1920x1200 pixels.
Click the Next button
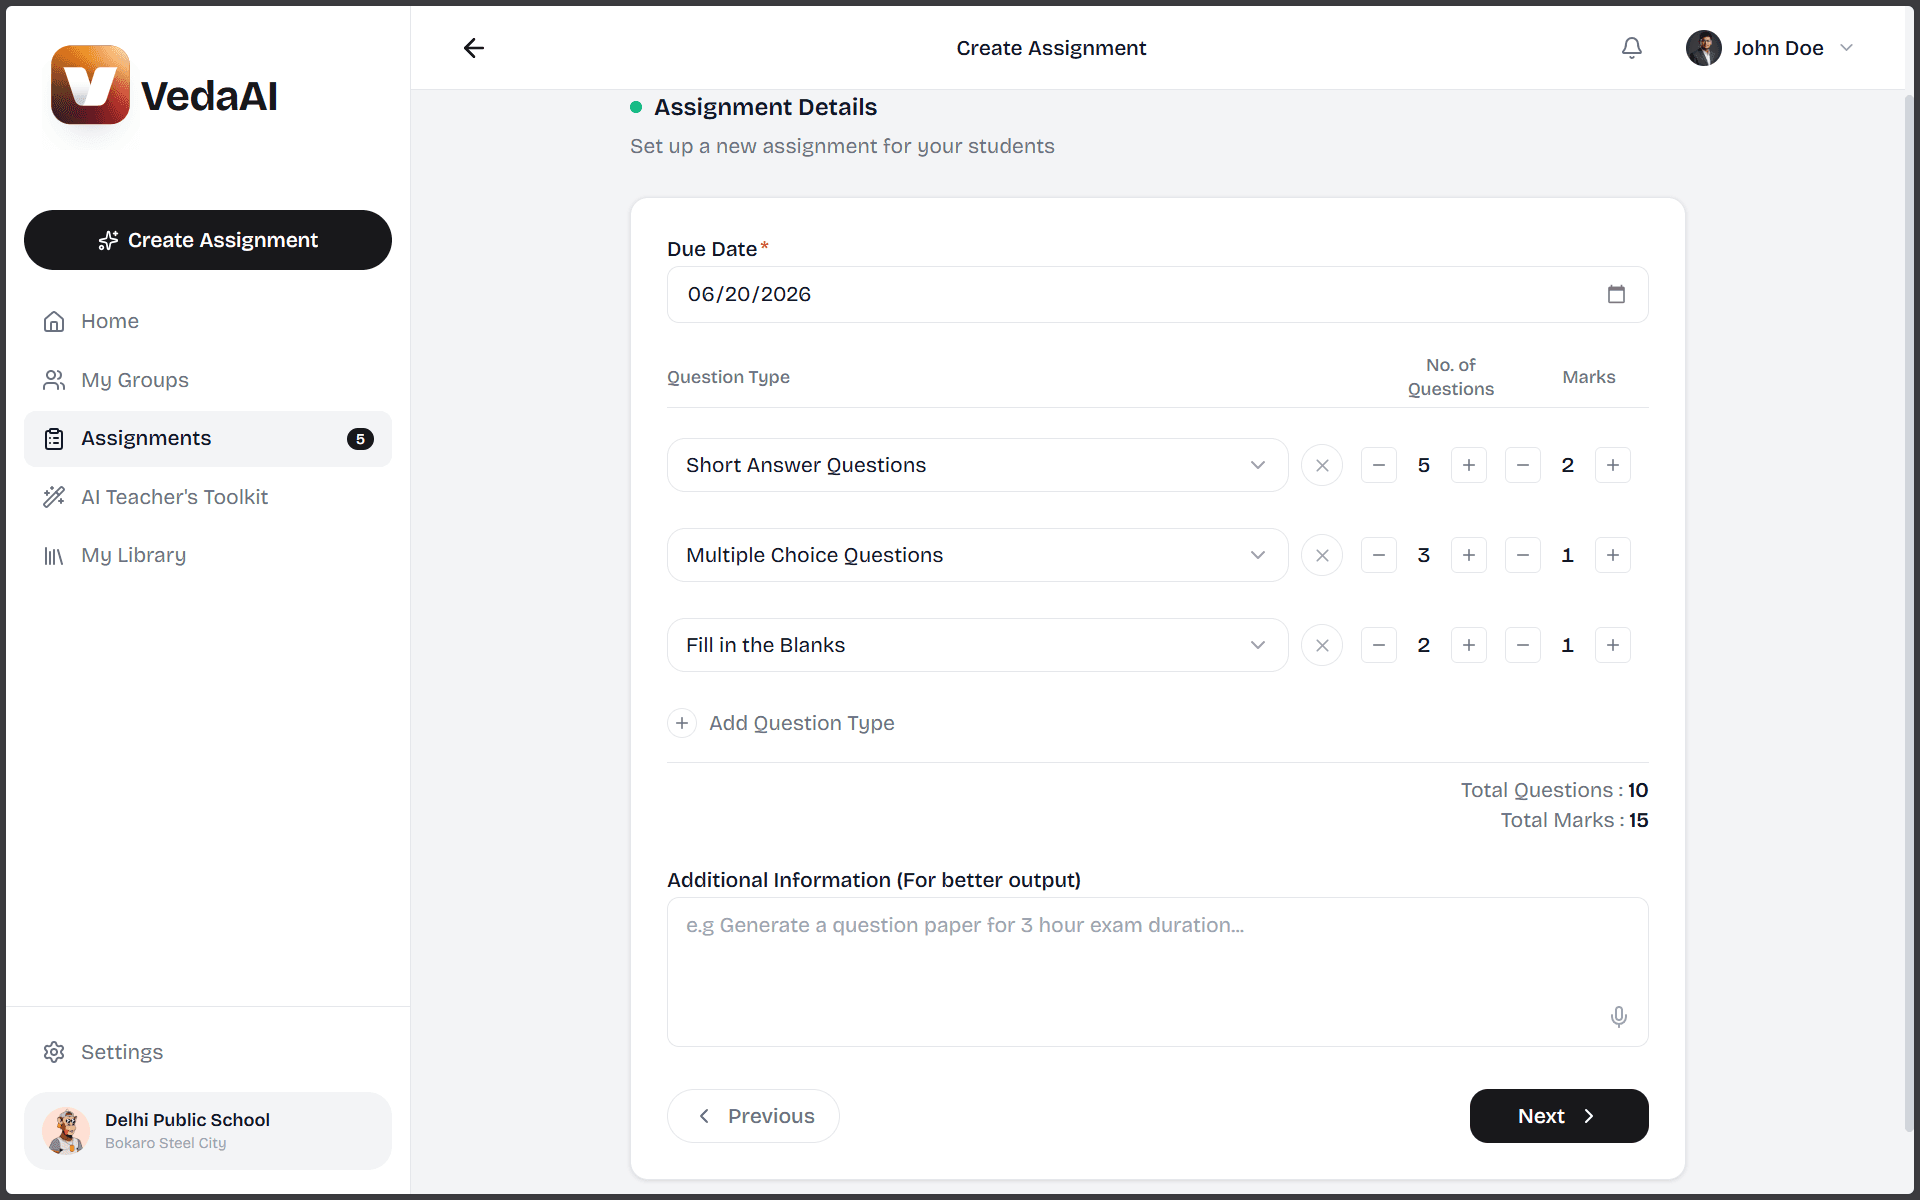pyautogui.click(x=1559, y=1116)
